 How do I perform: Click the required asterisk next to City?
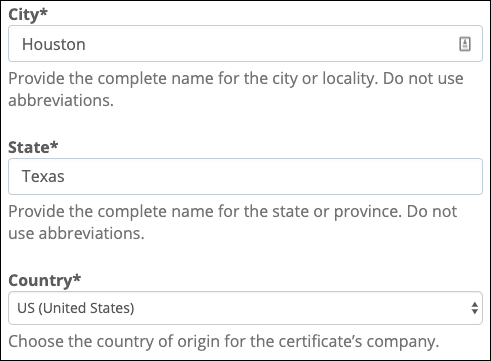[x=44, y=13]
